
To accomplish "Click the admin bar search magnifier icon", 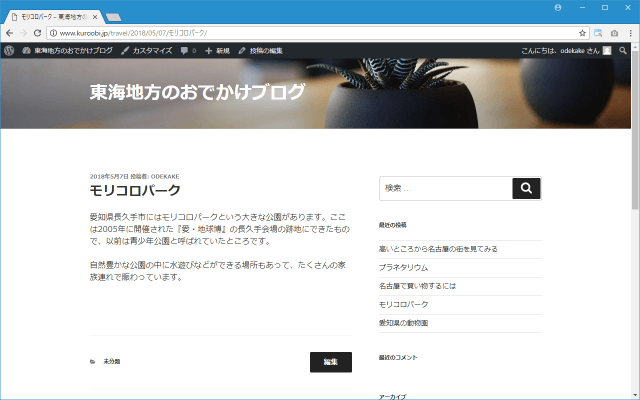I will point(622,51).
